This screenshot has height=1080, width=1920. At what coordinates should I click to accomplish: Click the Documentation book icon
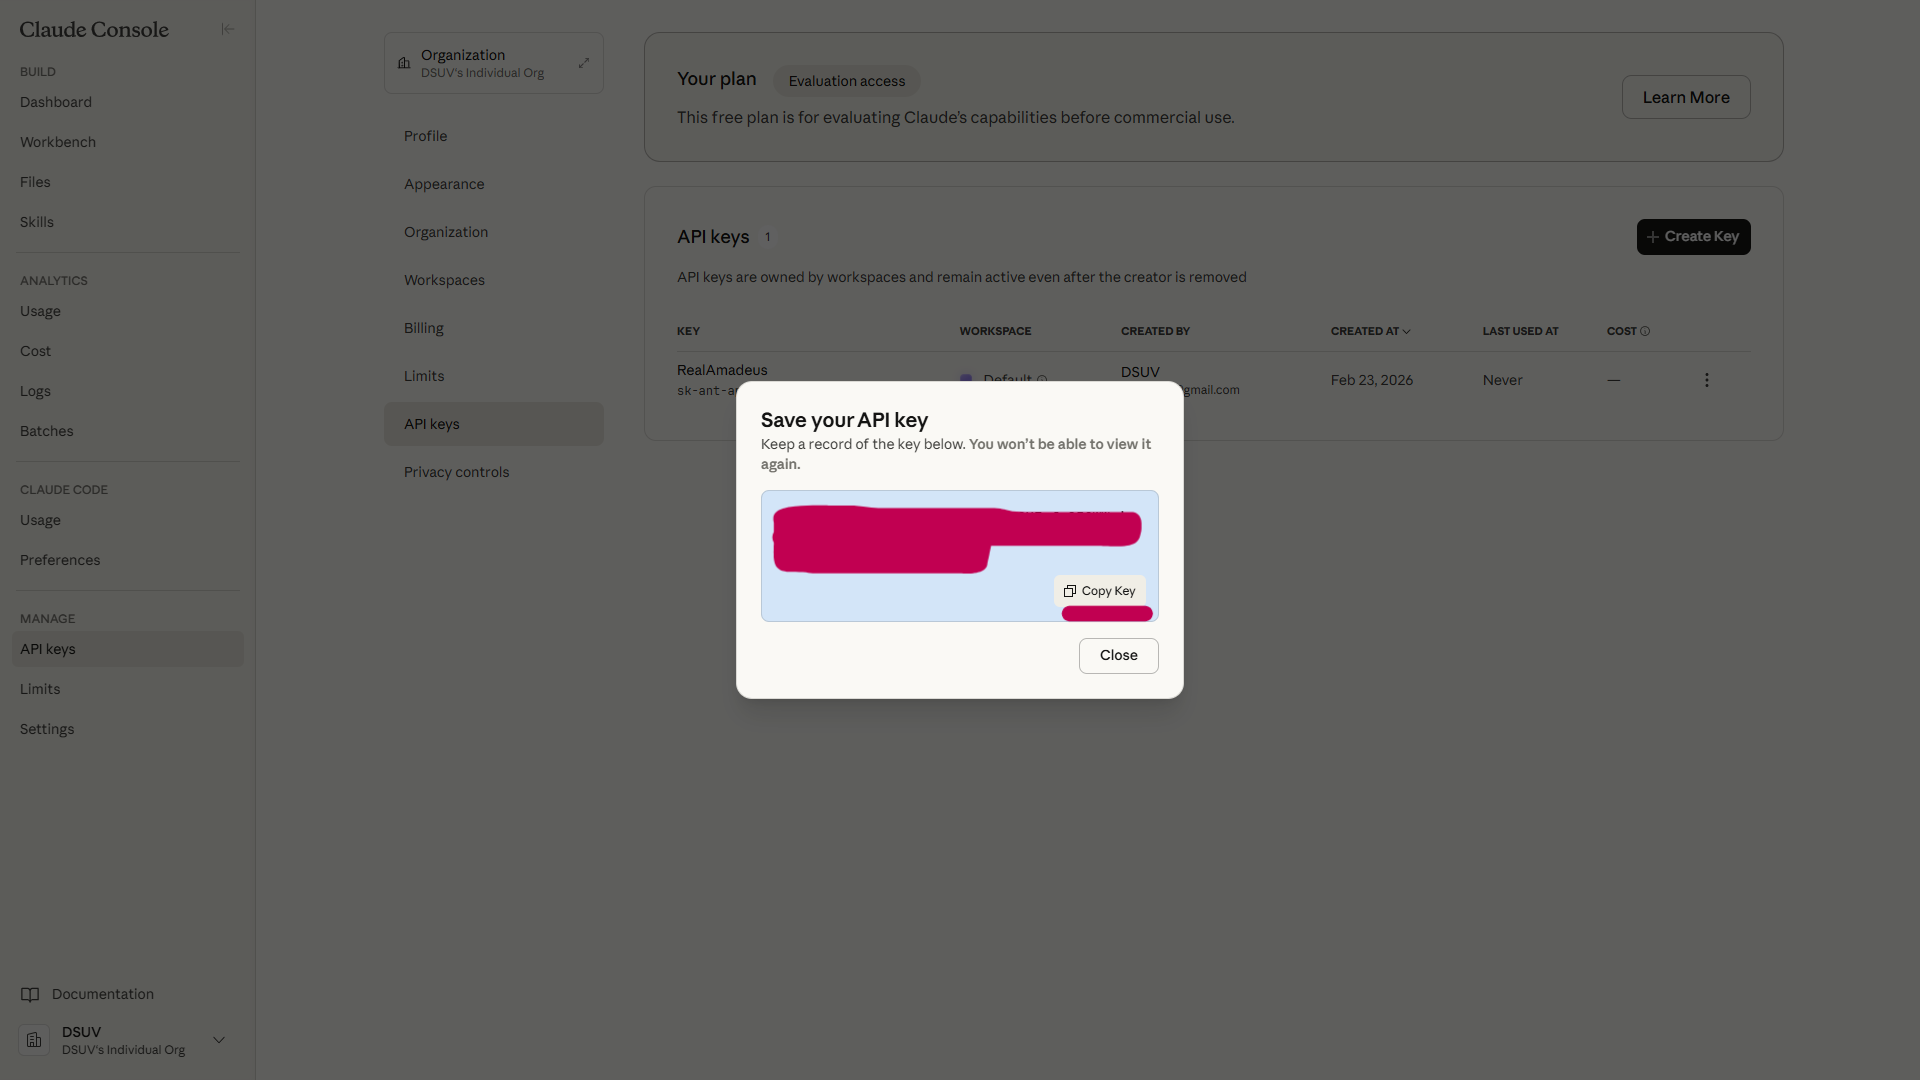30,994
